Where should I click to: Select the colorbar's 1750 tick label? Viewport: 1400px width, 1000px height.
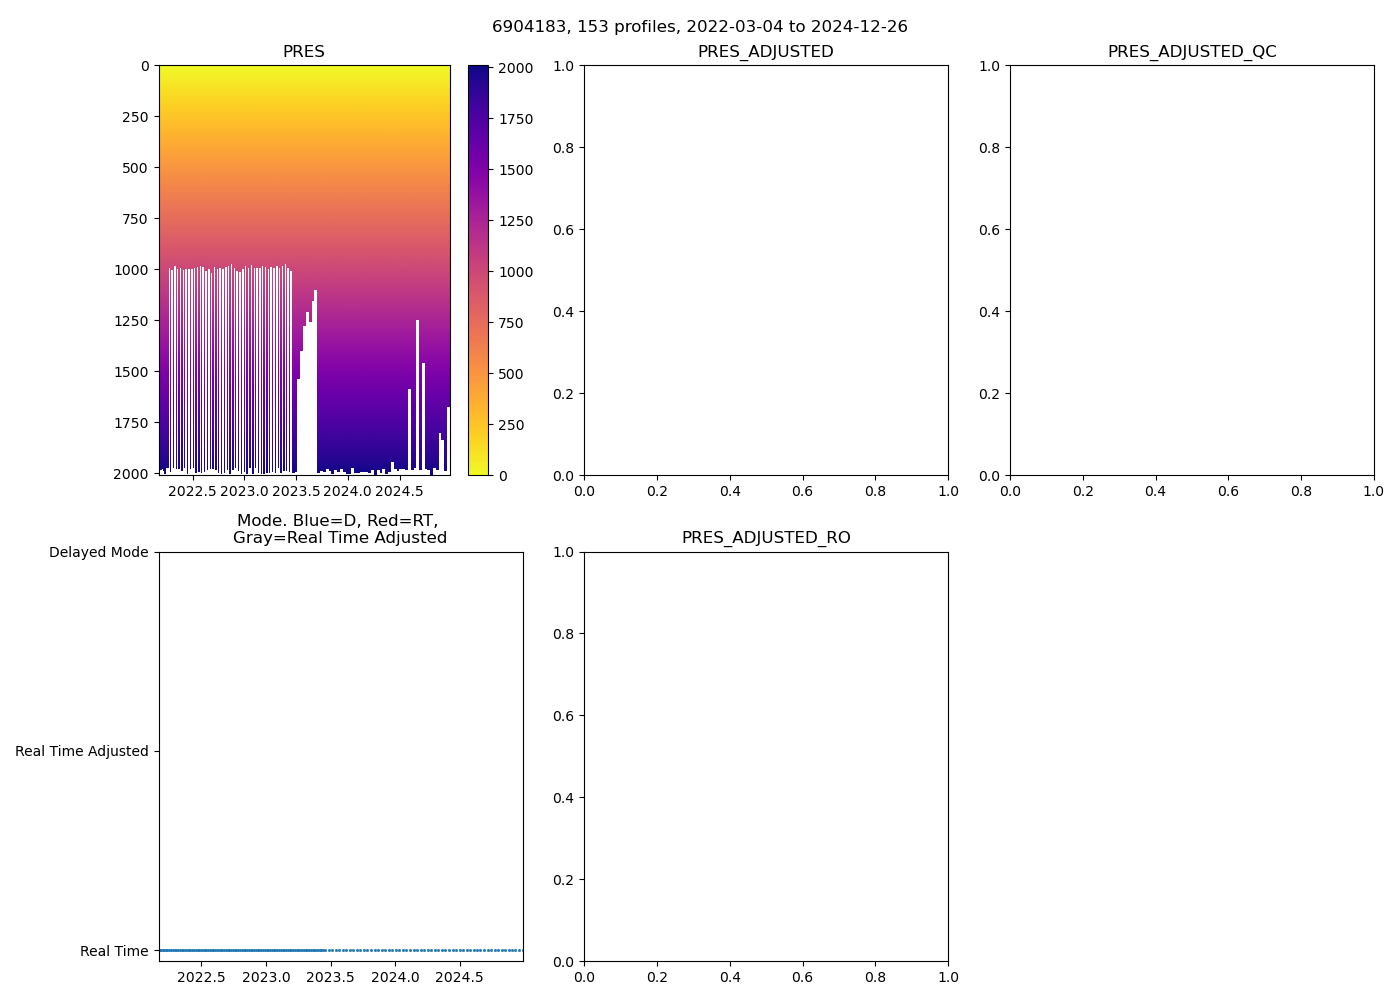(x=516, y=119)
